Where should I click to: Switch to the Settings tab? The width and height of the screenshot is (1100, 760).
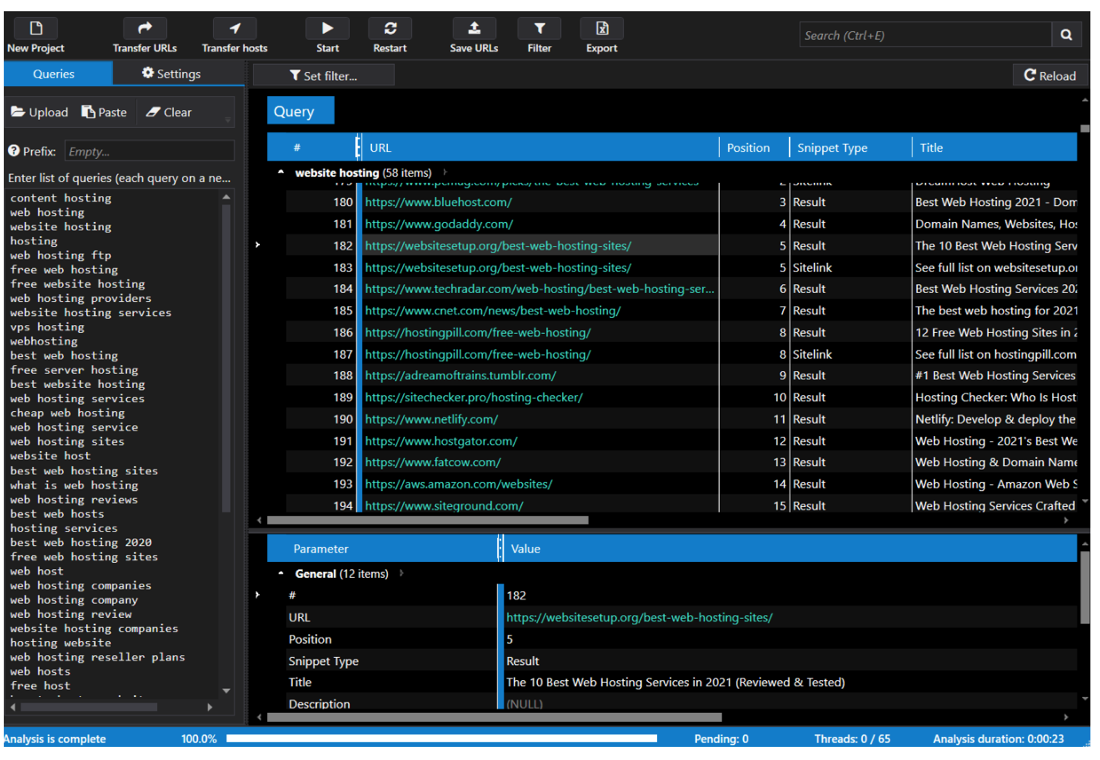(172, 74)
